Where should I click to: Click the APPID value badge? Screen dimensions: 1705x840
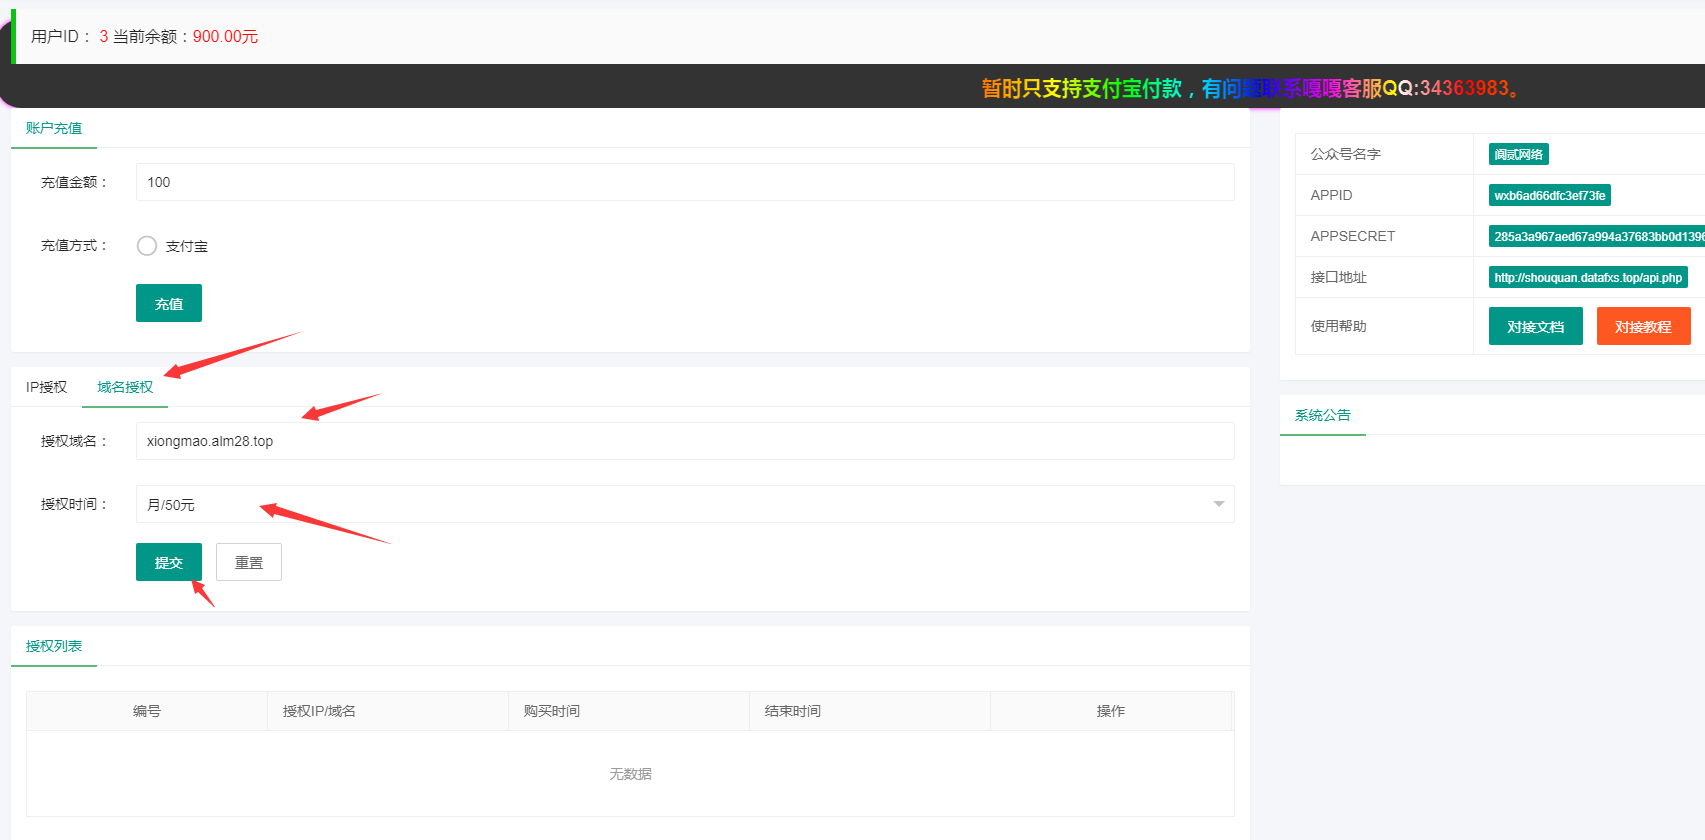(1549, 195)
